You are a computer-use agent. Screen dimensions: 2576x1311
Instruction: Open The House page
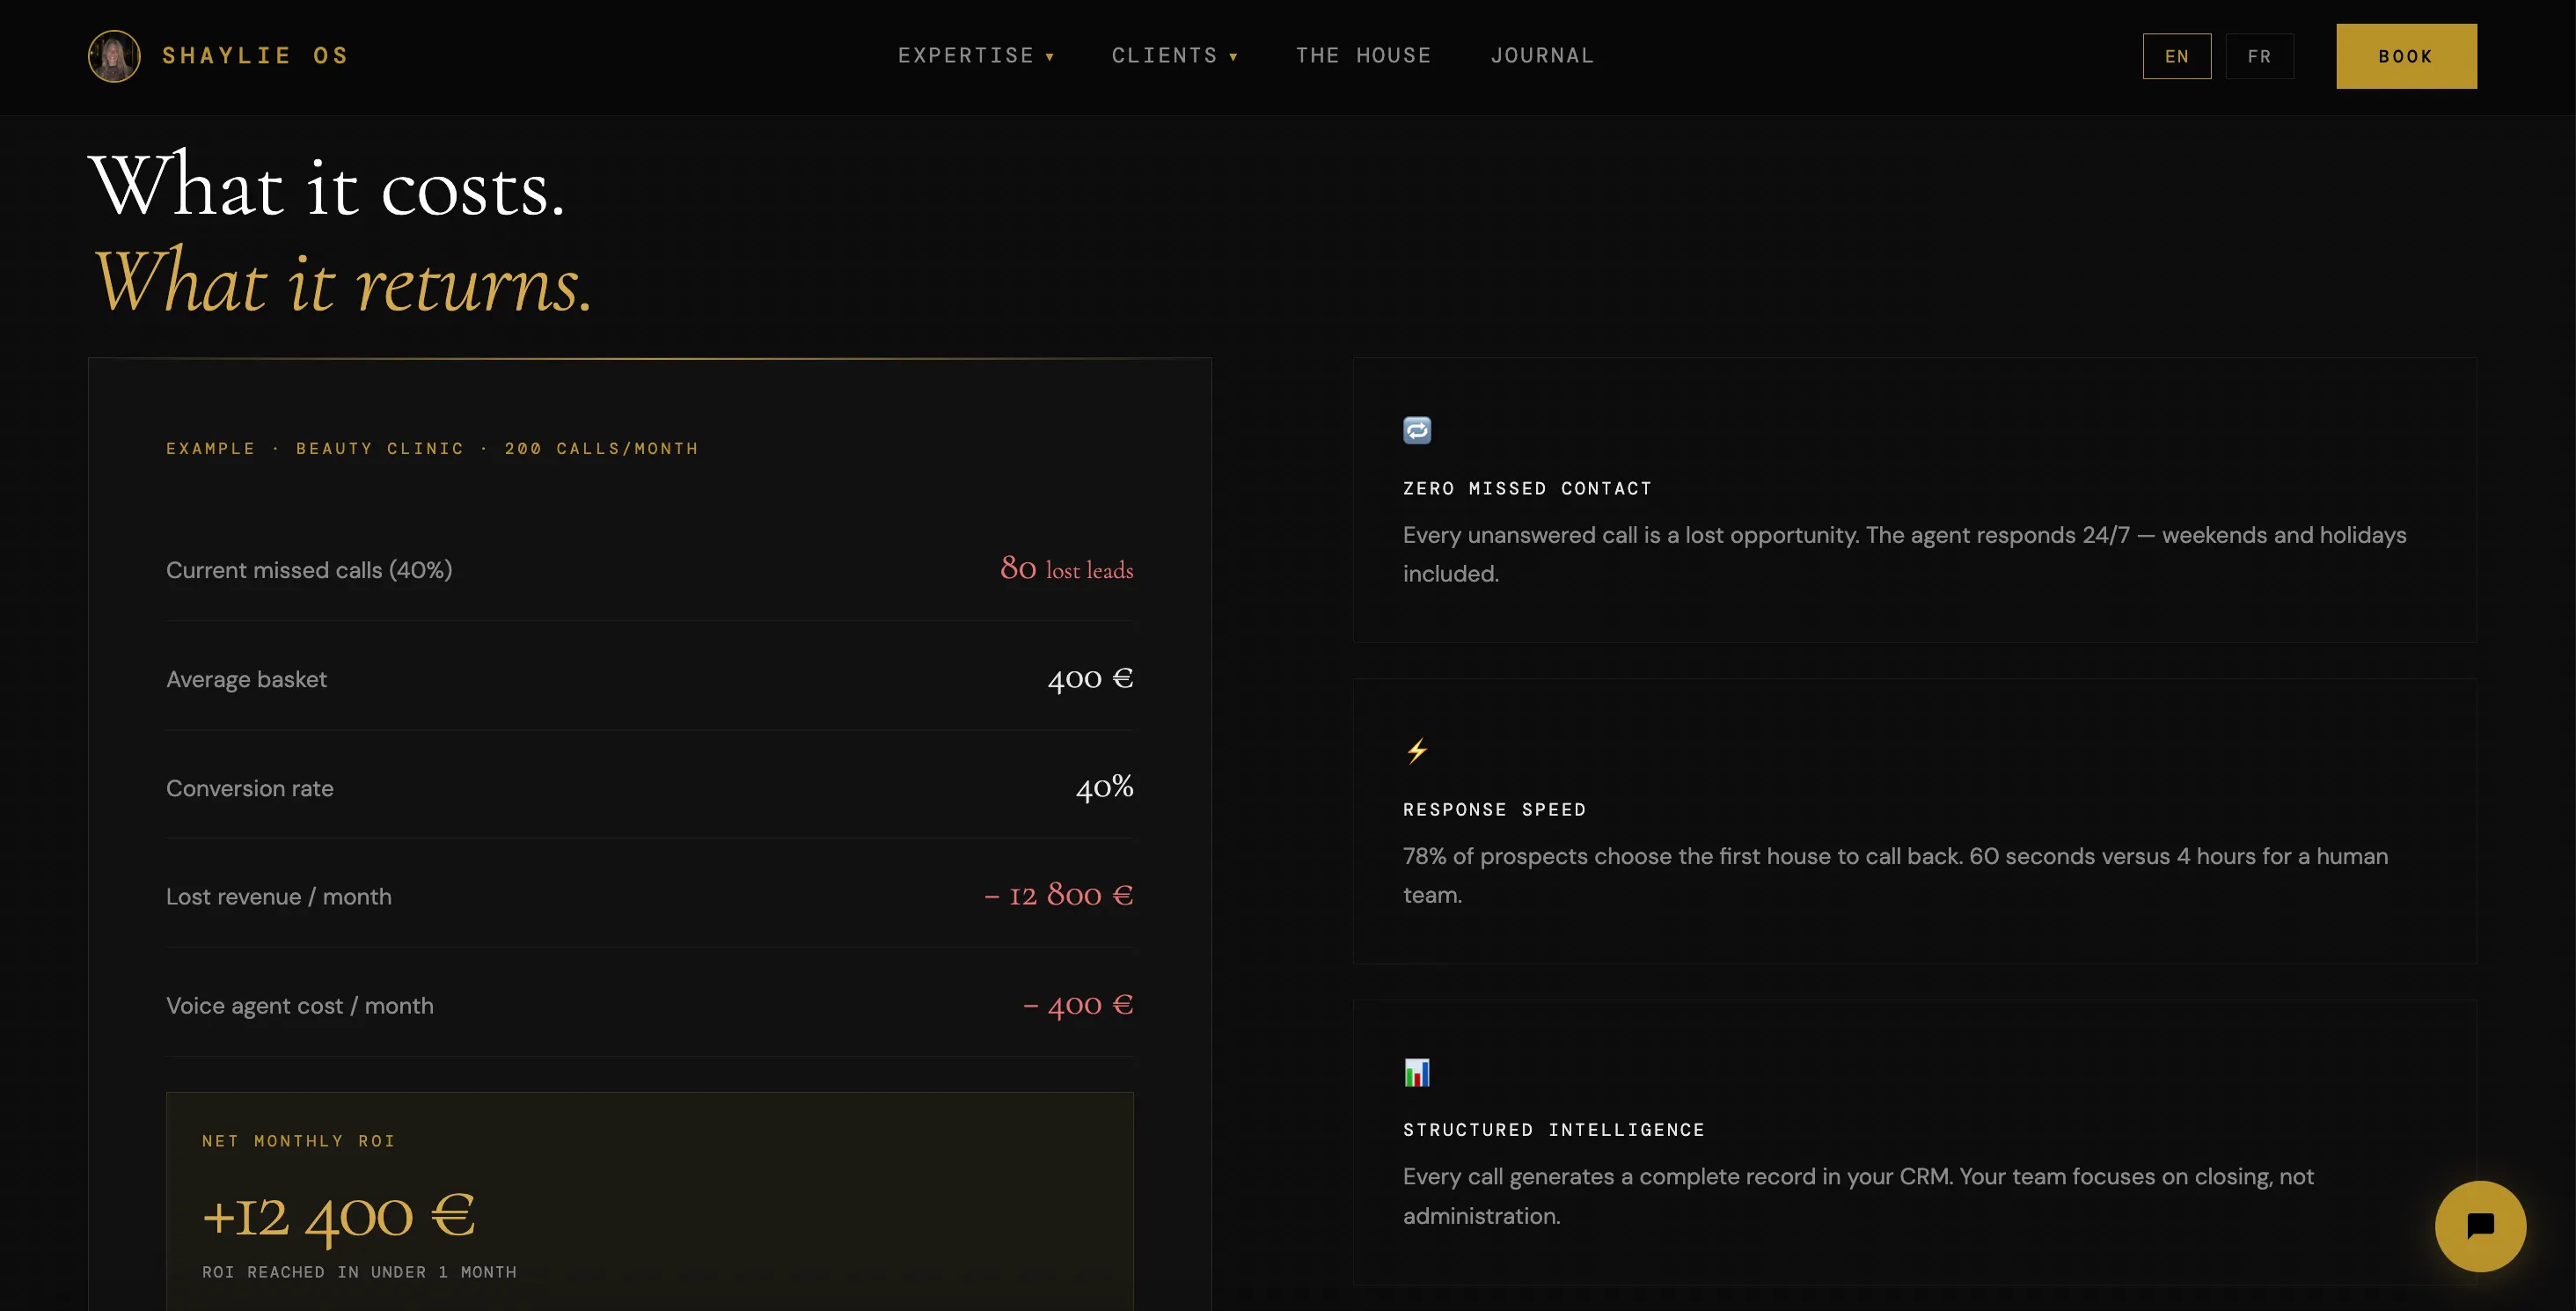pyautogui.click(x=1363, y=56)
